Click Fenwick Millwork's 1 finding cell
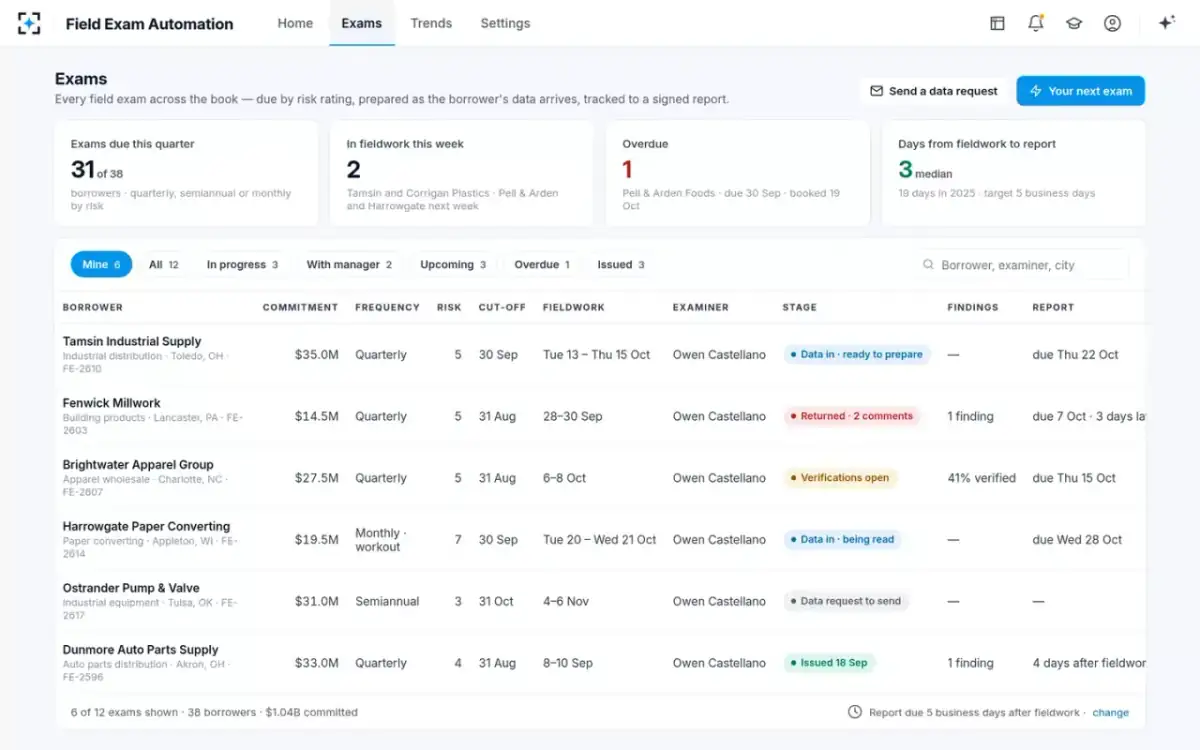The height and width of the screenshot is (750, 1200). click(971, 416)
